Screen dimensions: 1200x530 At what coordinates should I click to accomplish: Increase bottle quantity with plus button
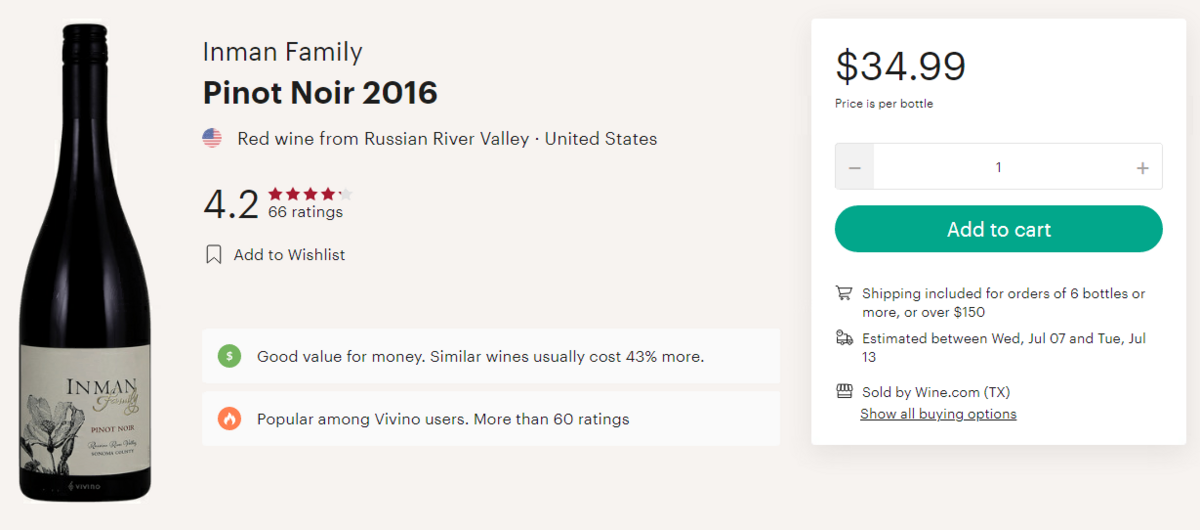click(1142, 167)
